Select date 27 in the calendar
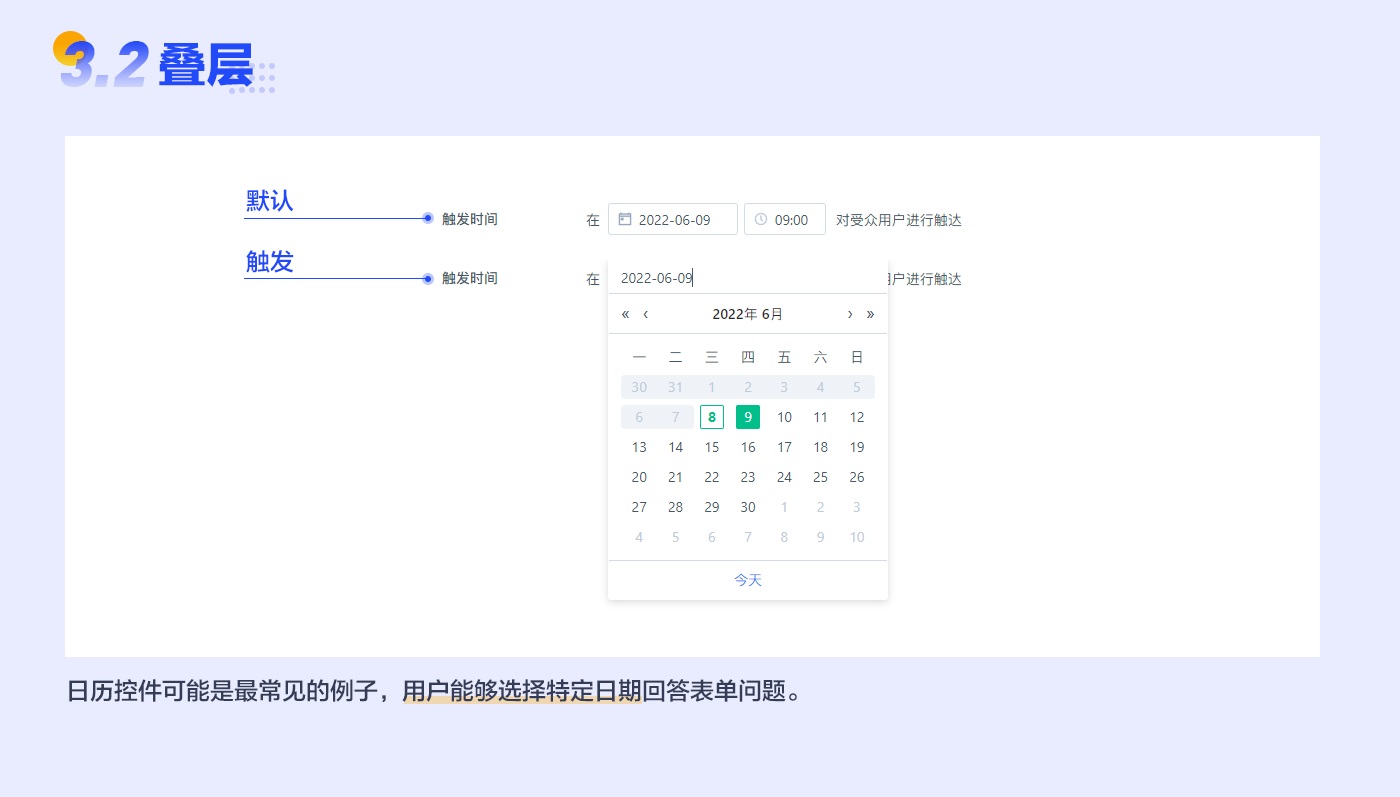The image size is (1400, 797). (639, 507)
